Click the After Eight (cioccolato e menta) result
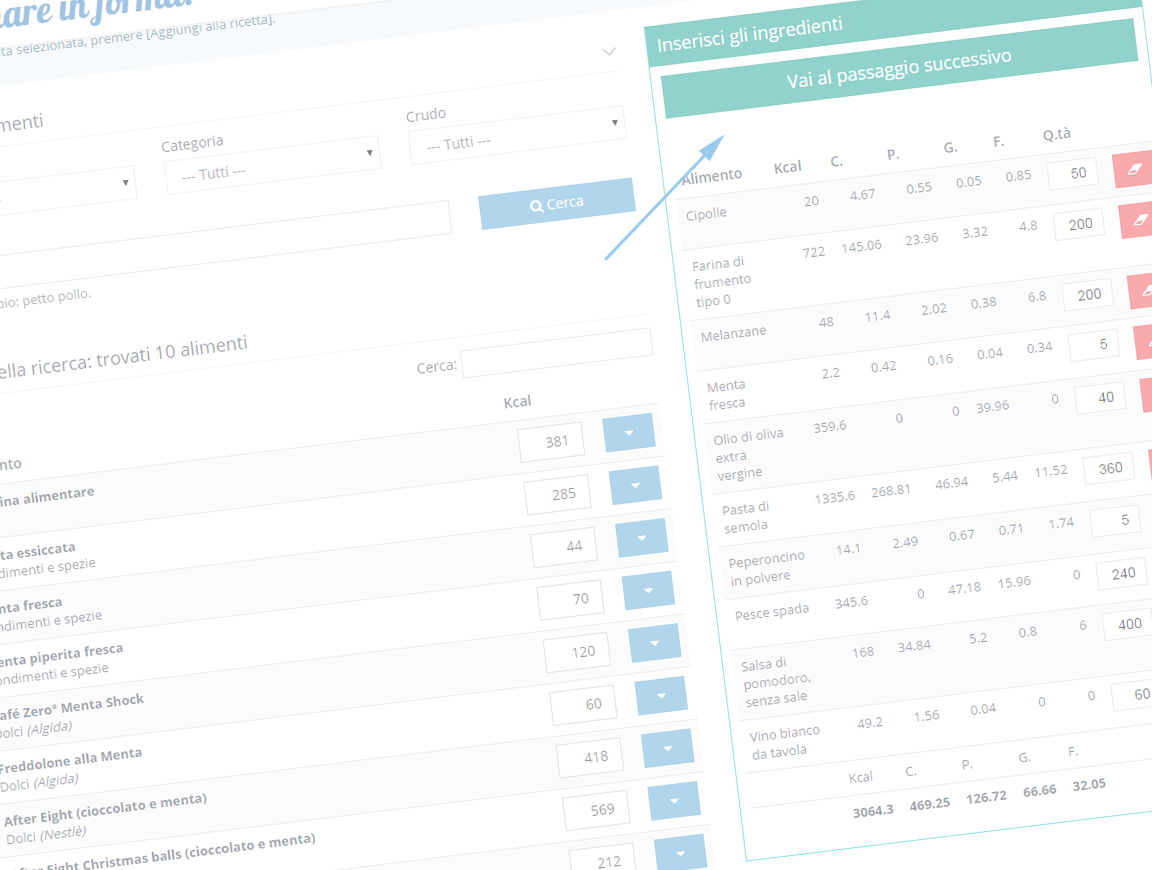Image resolution: width=1152 pixels, height=870 pixels. click(105, 809)
